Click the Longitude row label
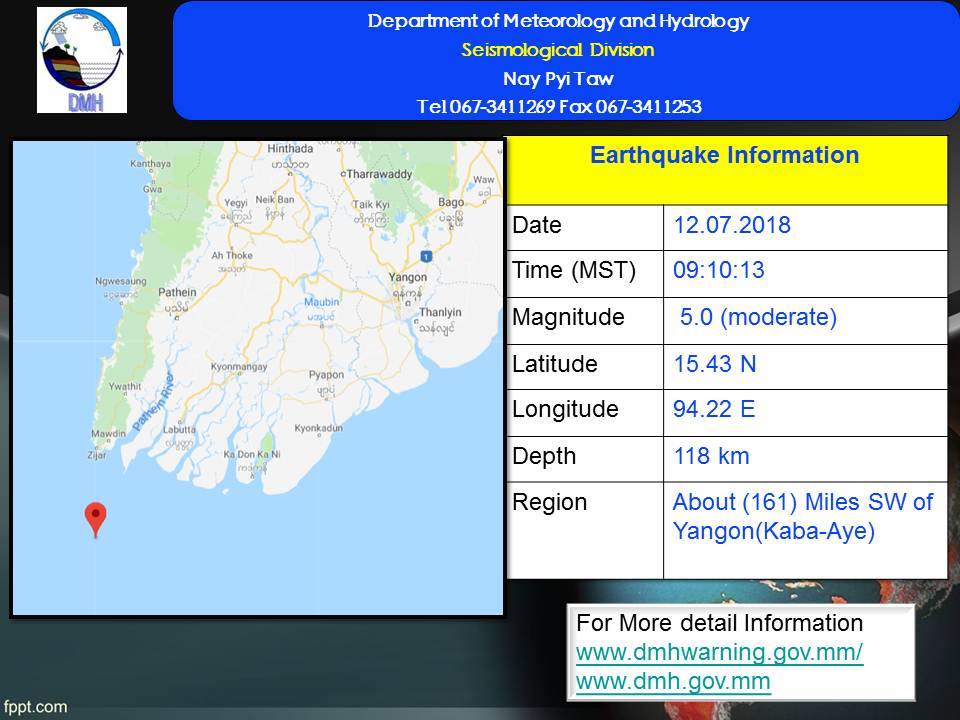Viewport: 960px width, 720px height. pyautogui.click(x=565, y=410)
